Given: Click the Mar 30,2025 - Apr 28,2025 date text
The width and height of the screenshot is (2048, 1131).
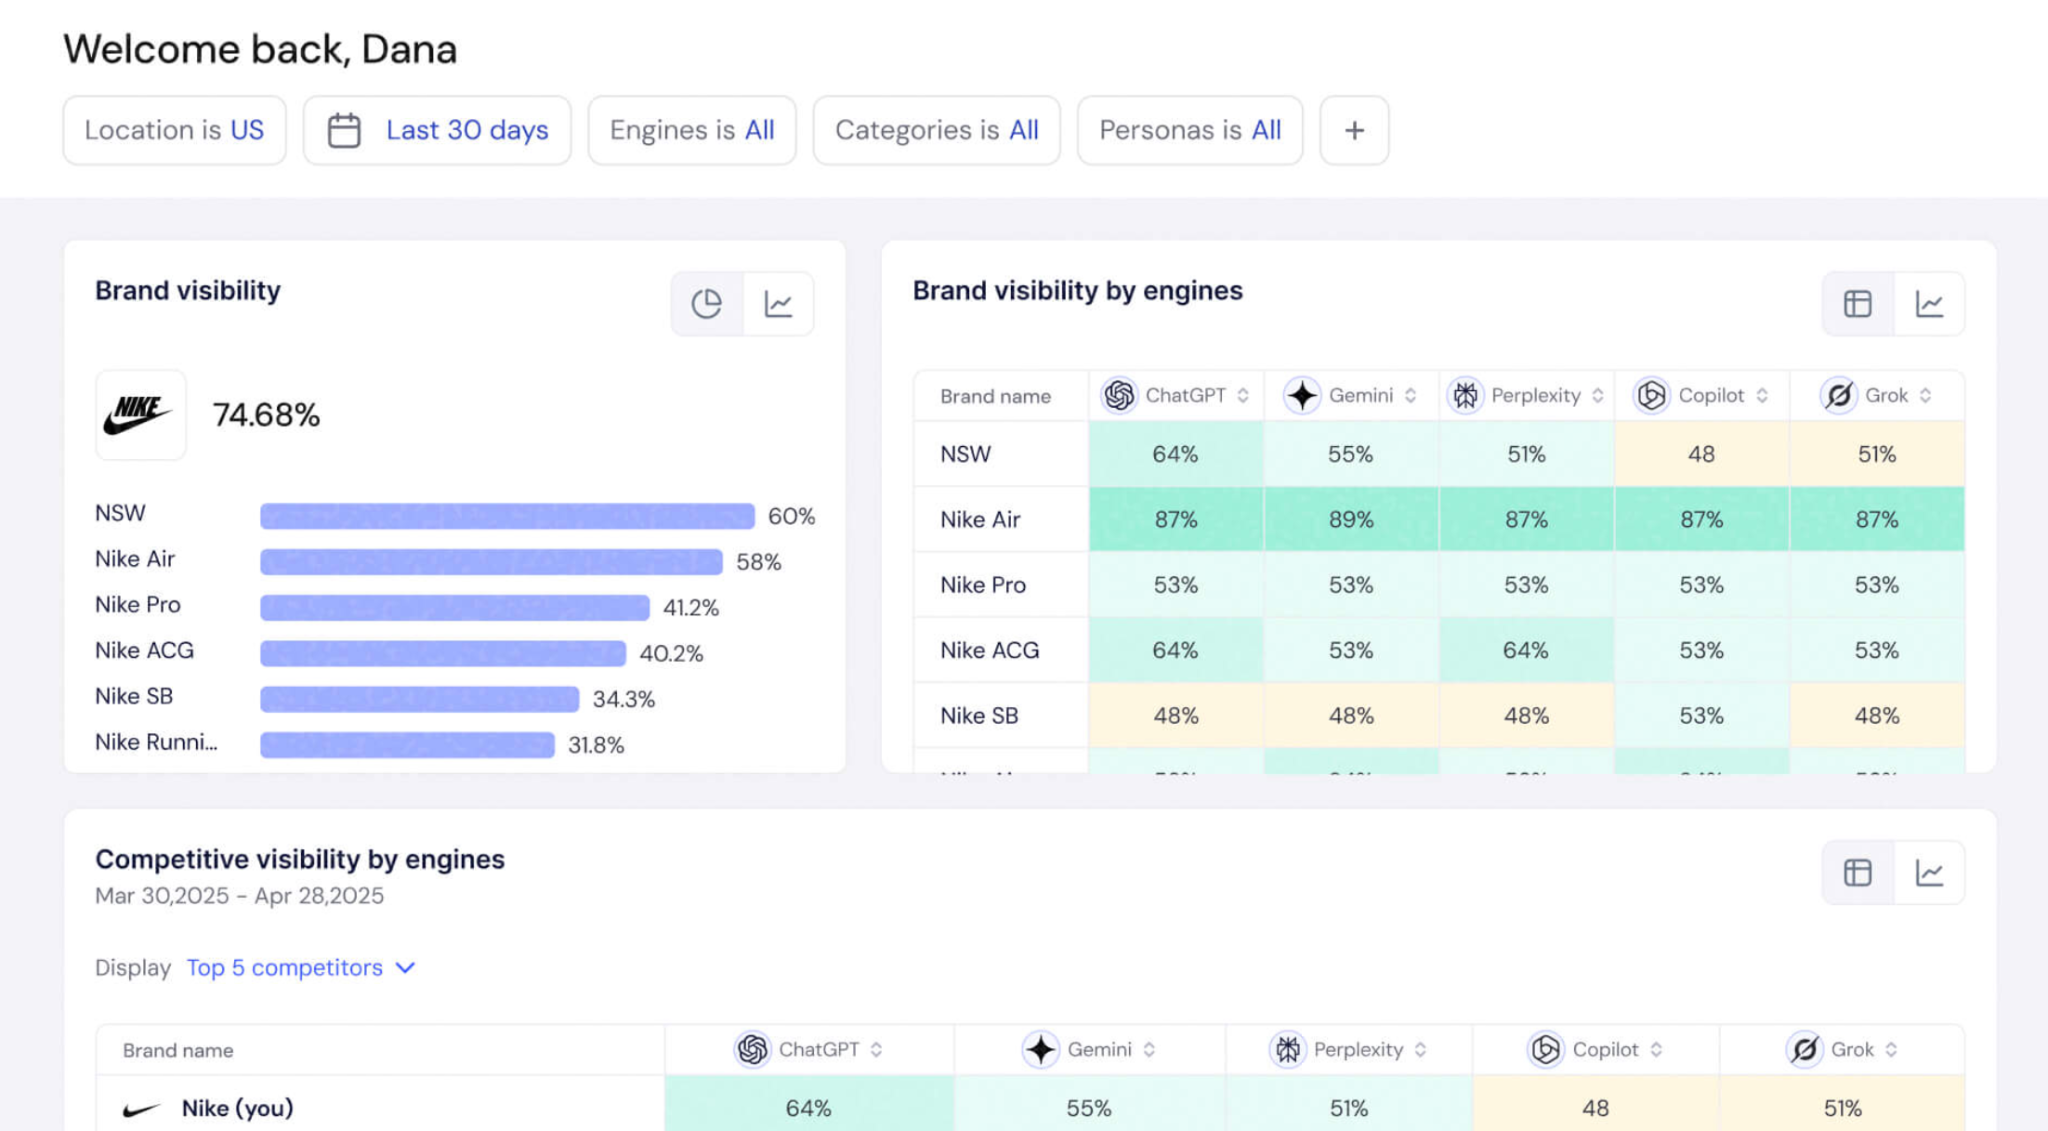Looking at the screenshot, I should coord(239,896).
